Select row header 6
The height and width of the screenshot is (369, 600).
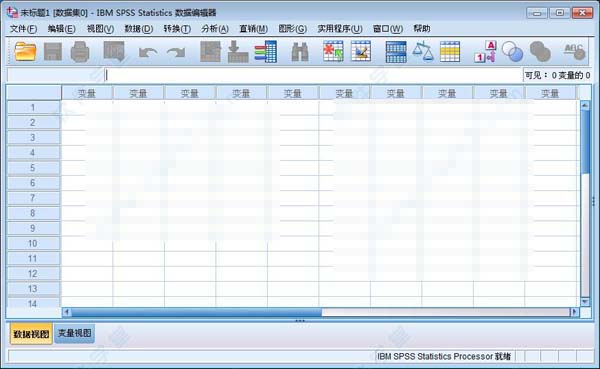[34, 183]
